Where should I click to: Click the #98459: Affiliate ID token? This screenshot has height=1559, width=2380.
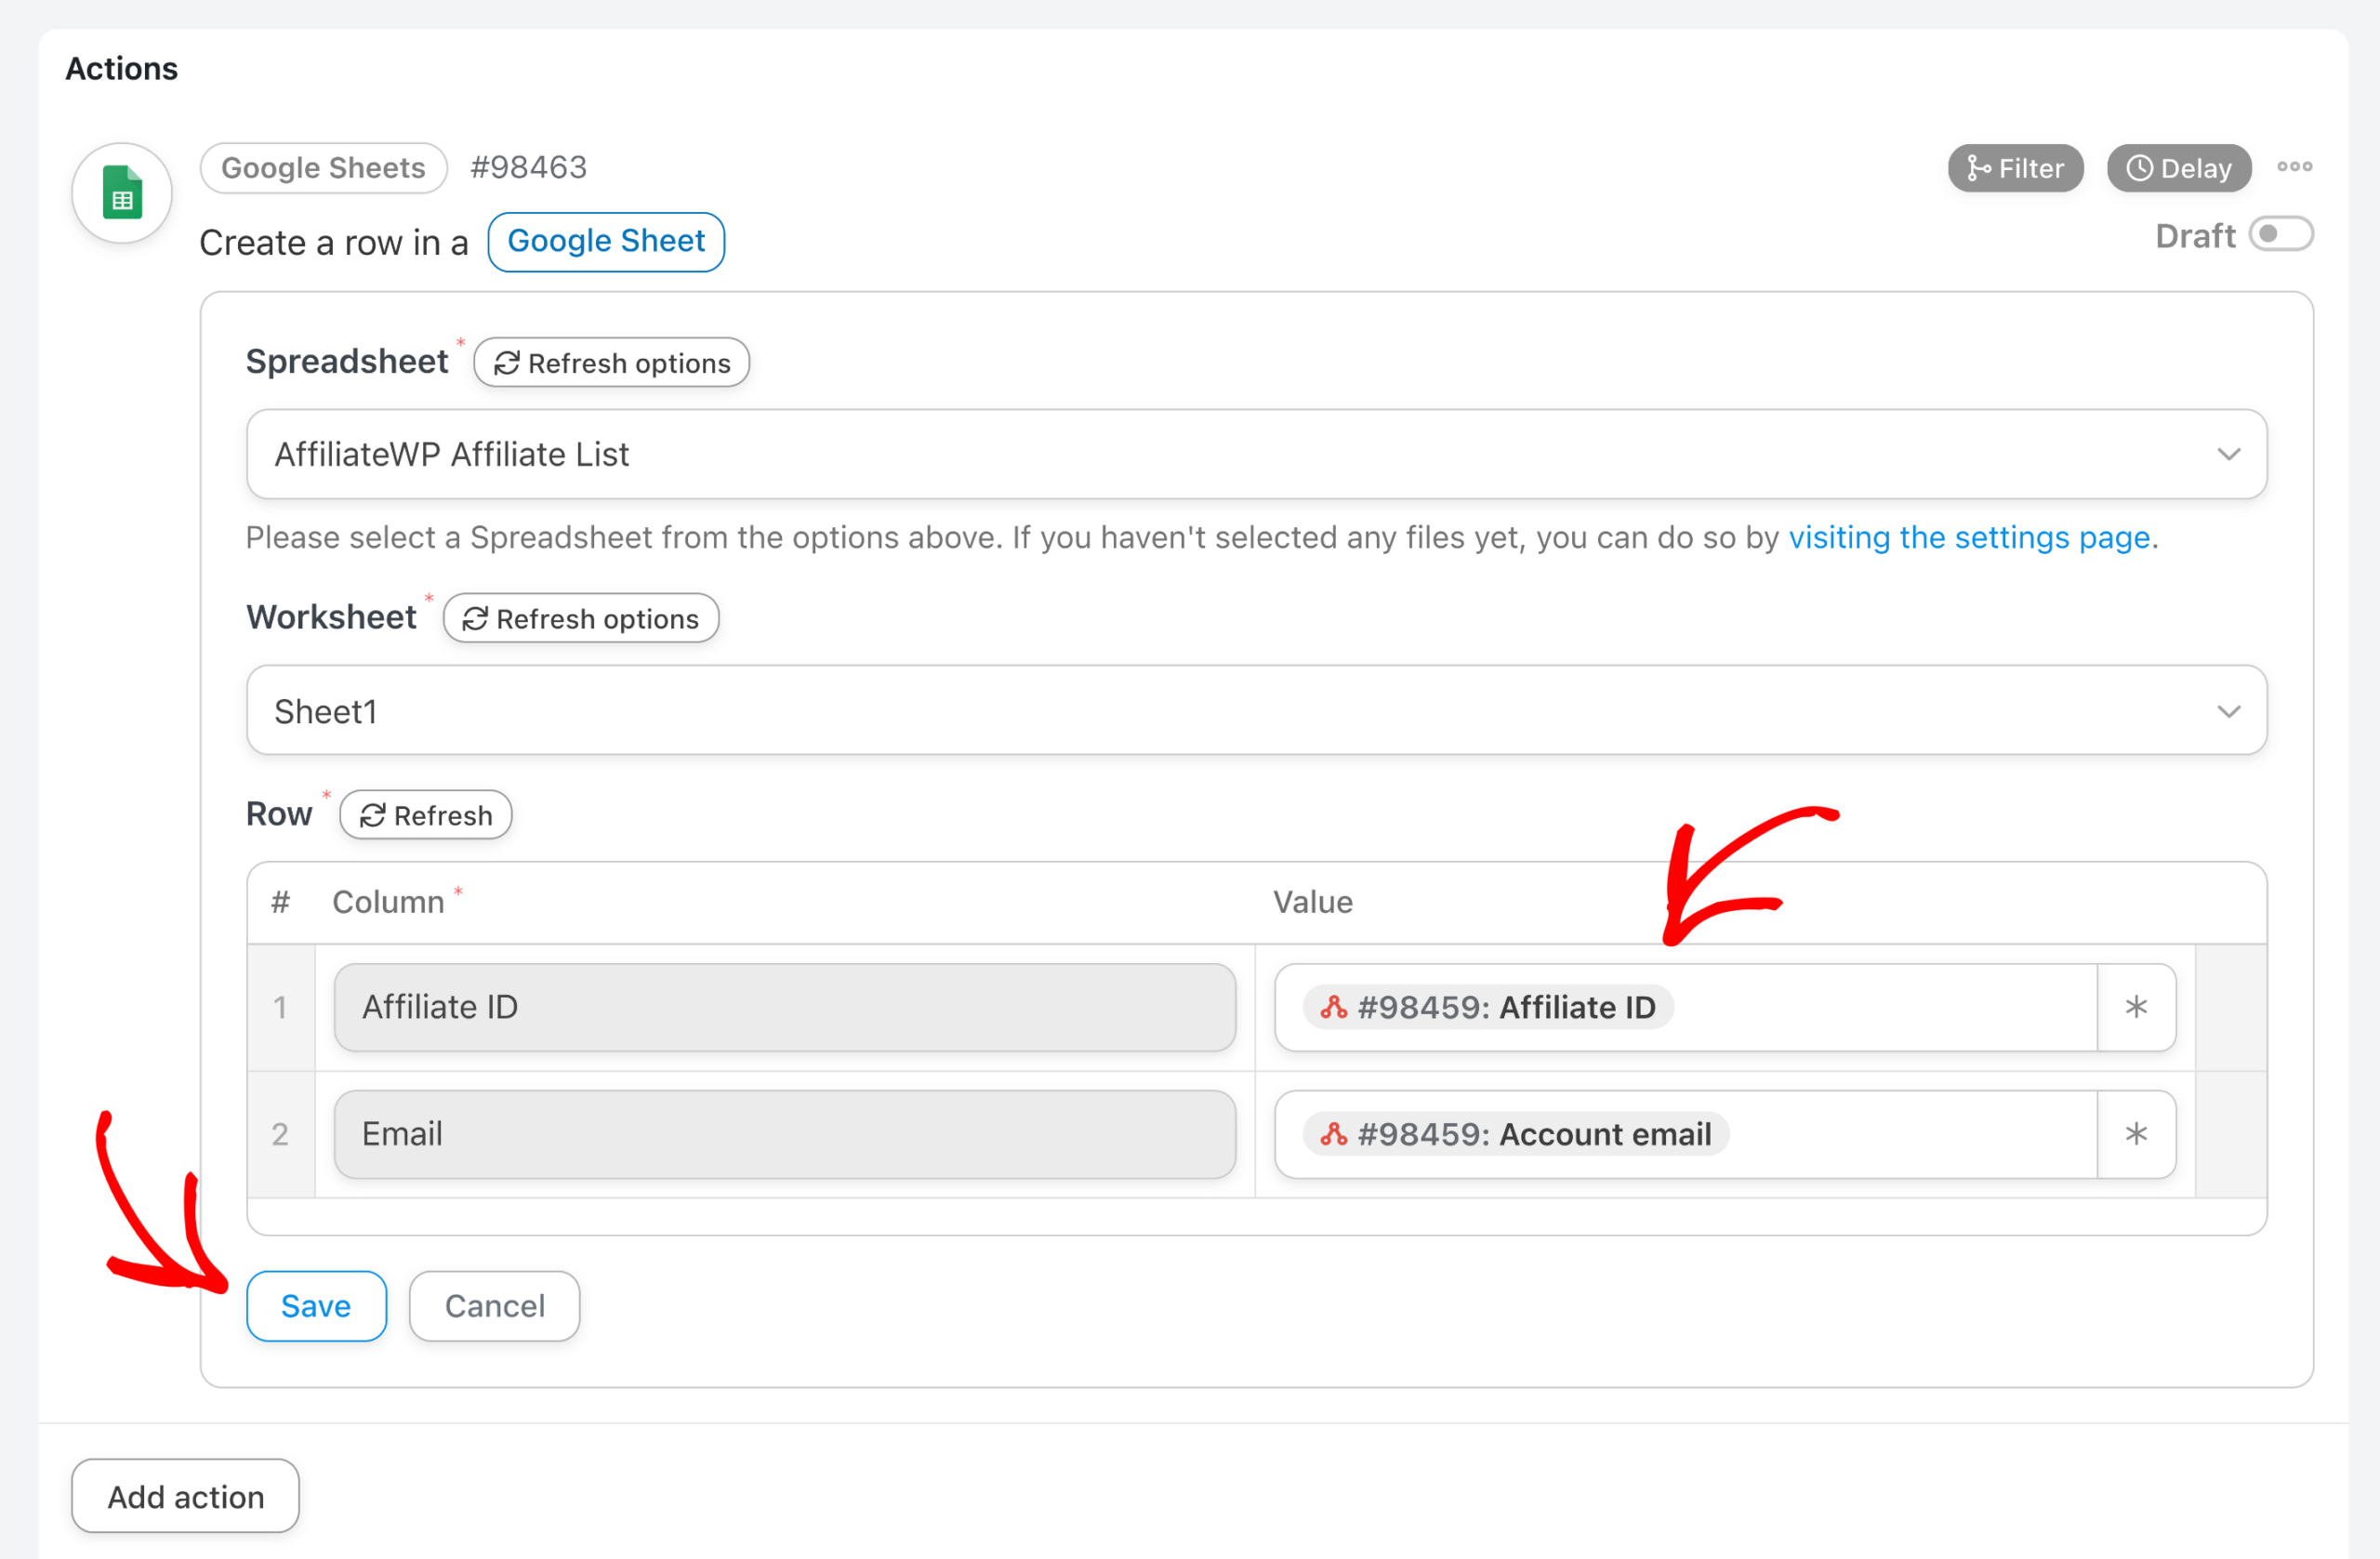(1488, 1007)
